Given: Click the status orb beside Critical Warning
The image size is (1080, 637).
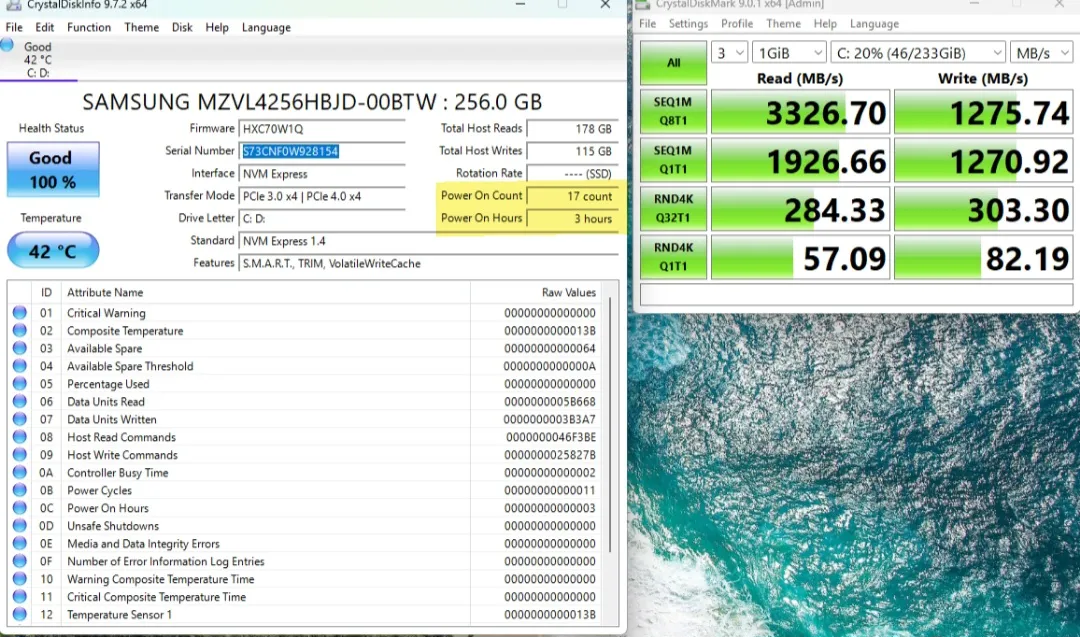Looking at the screenshot, I should coord(20,313).
